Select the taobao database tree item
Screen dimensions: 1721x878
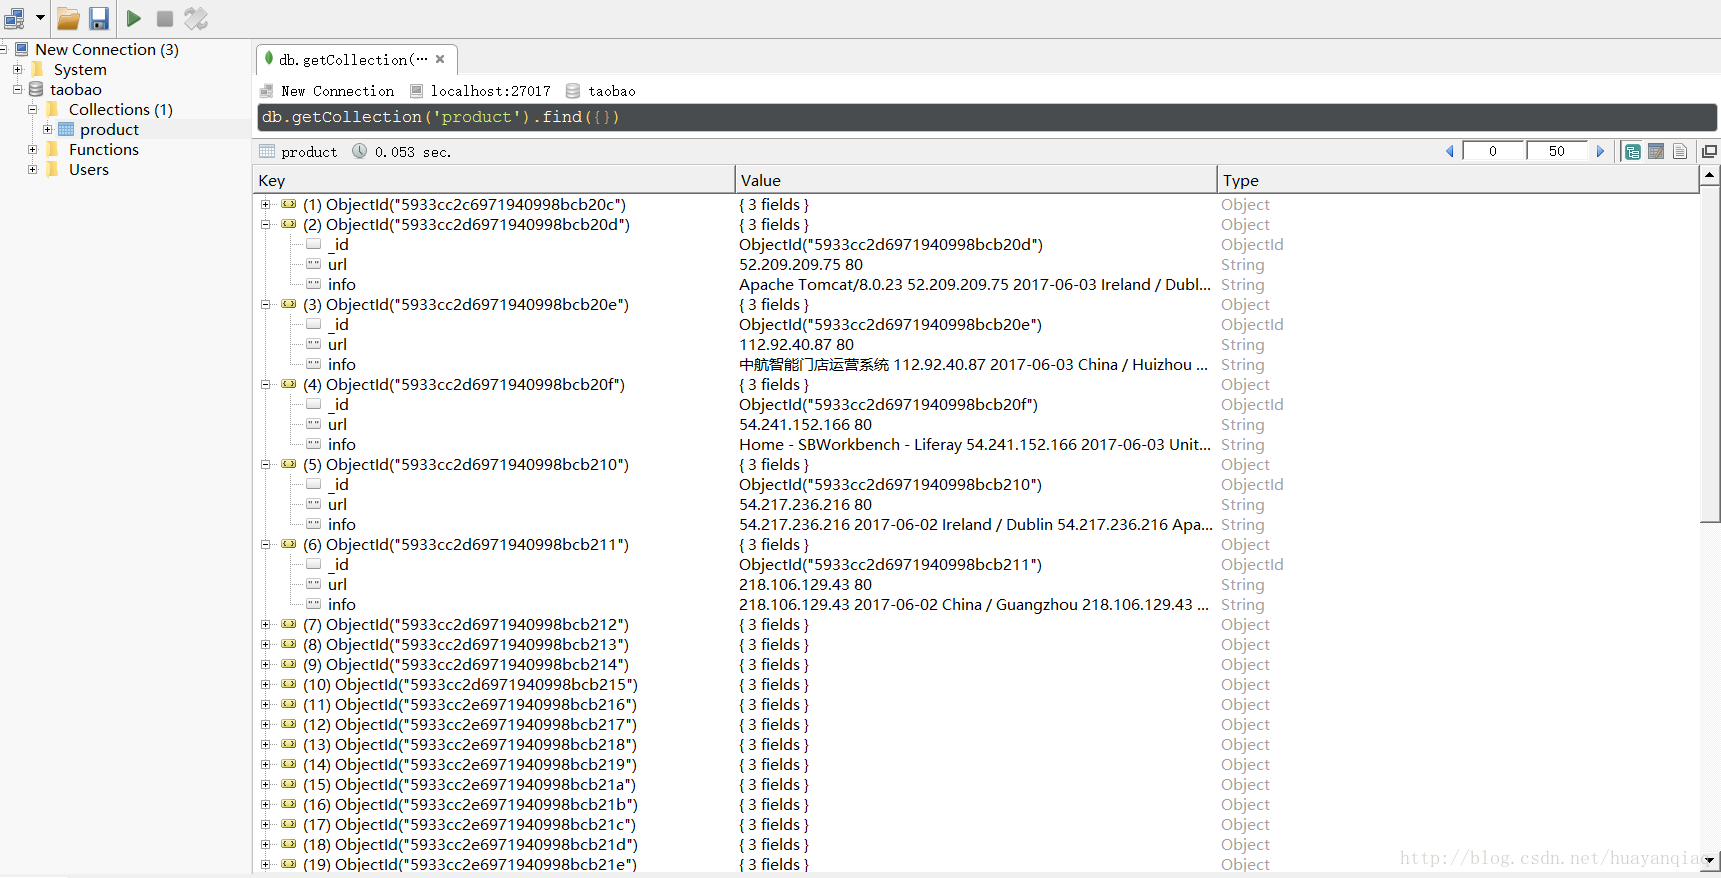coord(76,89)
